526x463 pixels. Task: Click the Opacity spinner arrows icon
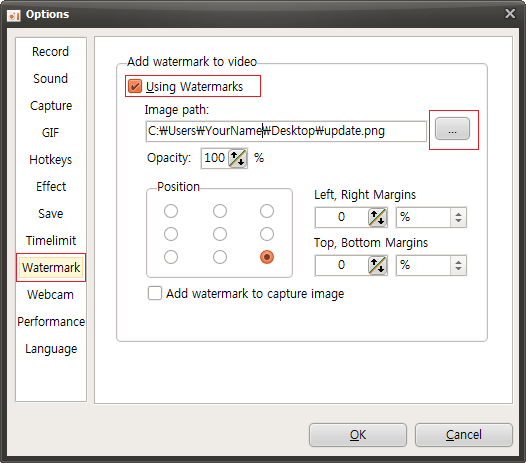[x=238, y=158]
